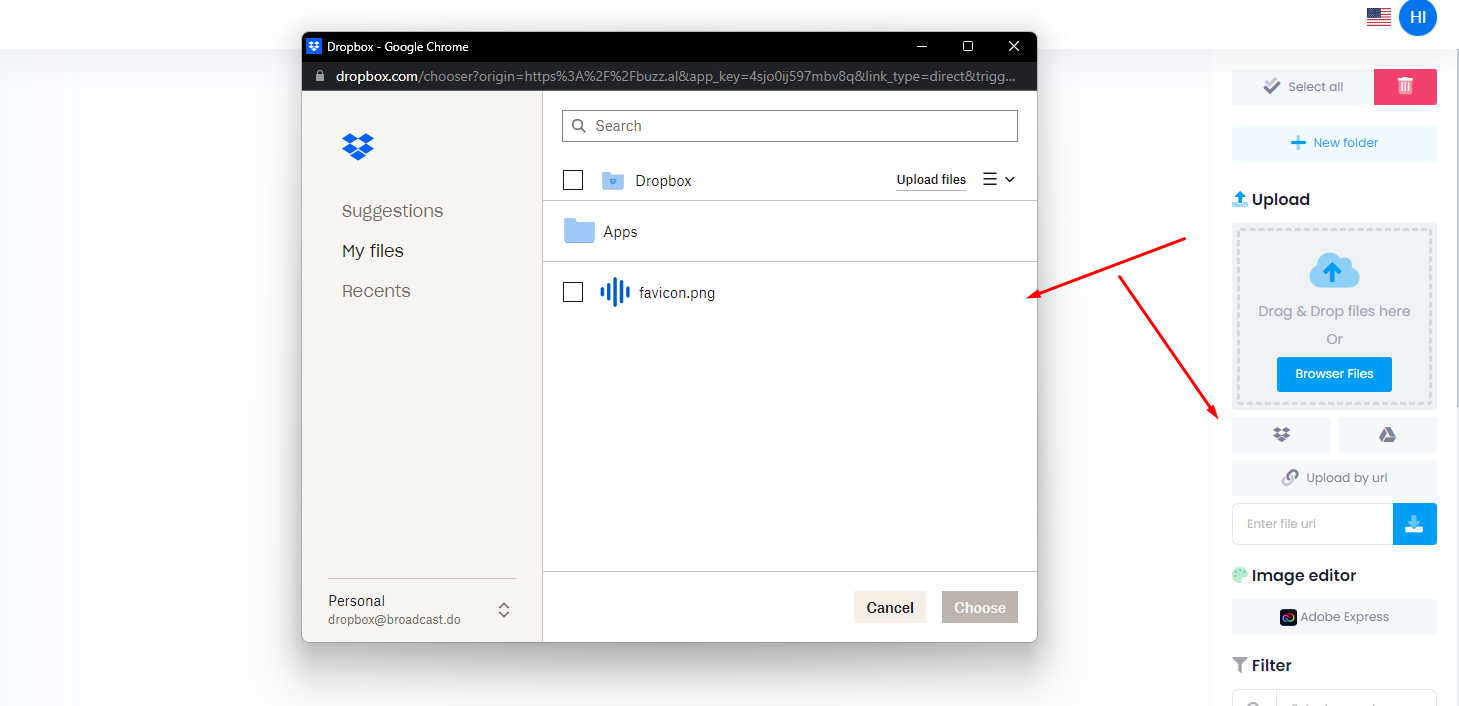
Task: Click the red trash delete button
Action: (1405, 87)
